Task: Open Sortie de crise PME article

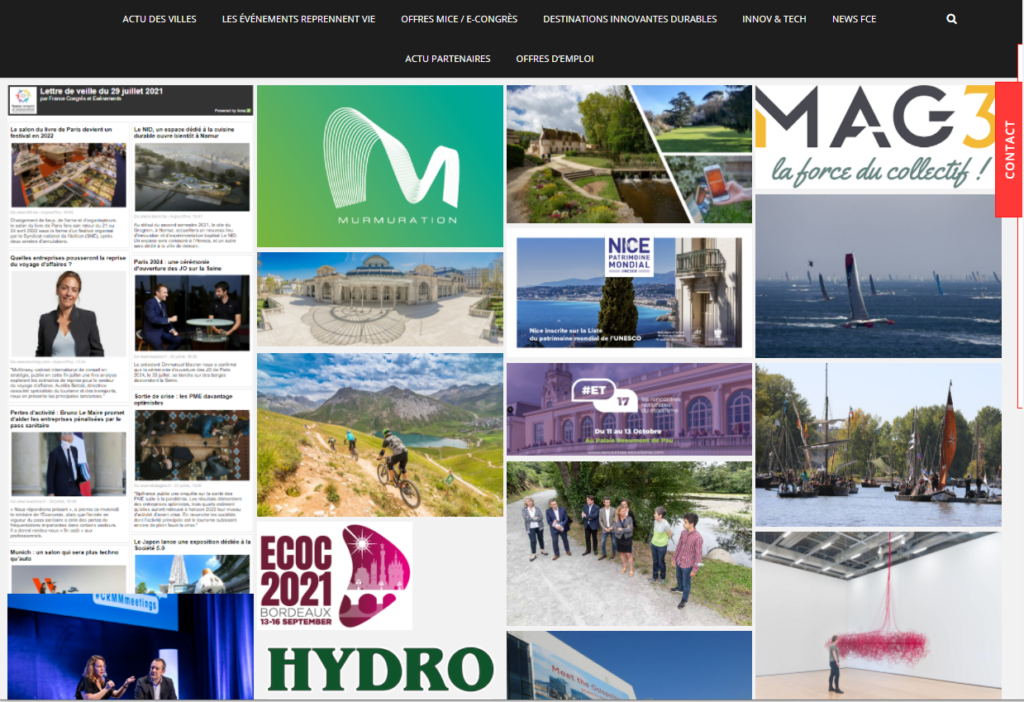Action: 183,400
